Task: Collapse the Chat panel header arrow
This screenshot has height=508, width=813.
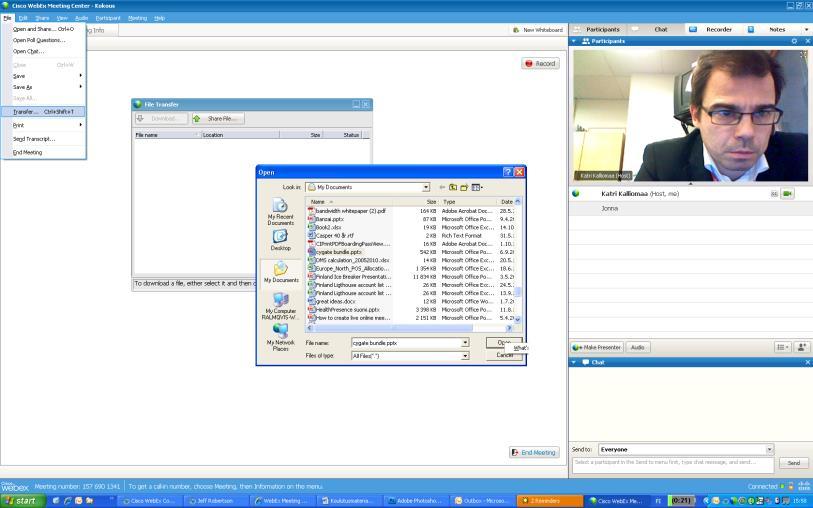Action: [x=574, y=362]
